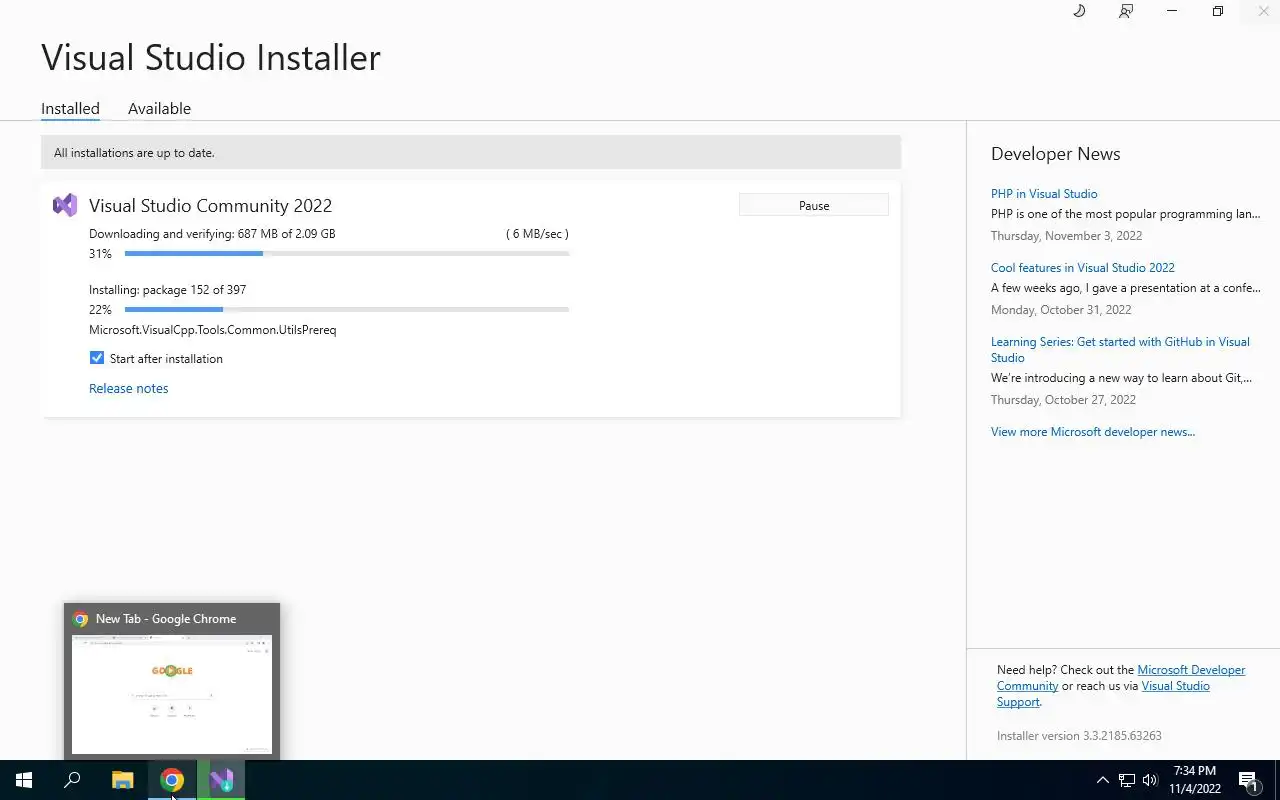Viewport: 1280px width, 800px height.
Task: Open the taskbar search icon
Action: click(72, 780)
